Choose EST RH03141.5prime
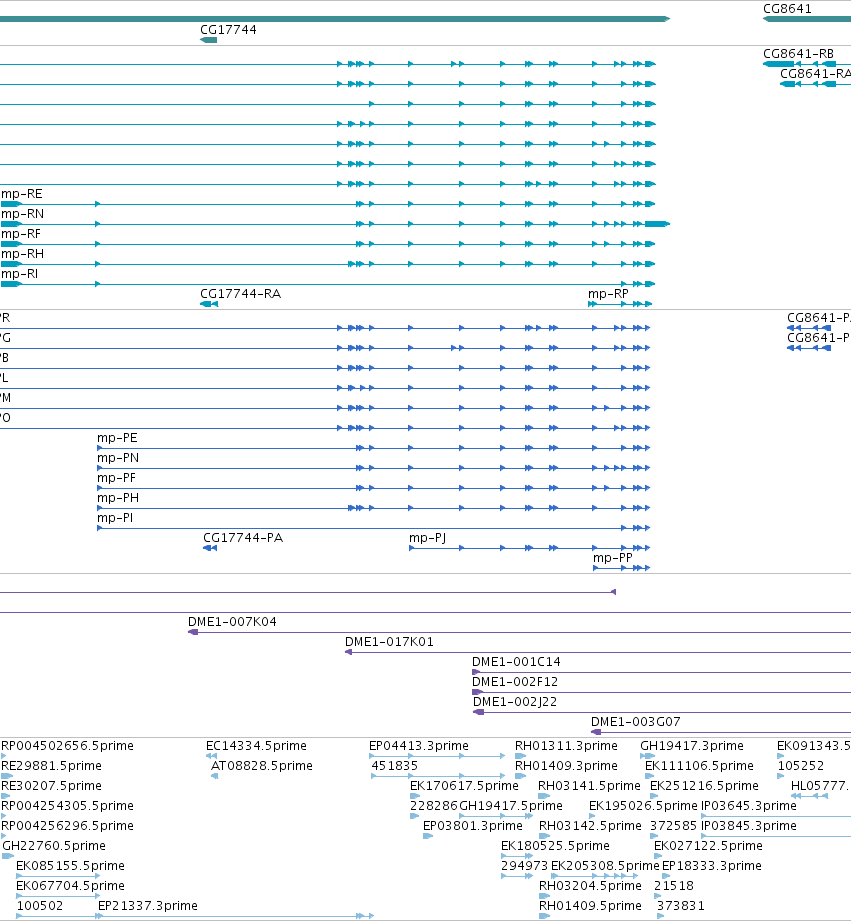Screen dimensions: 851x921 click(x=589, y=786)
